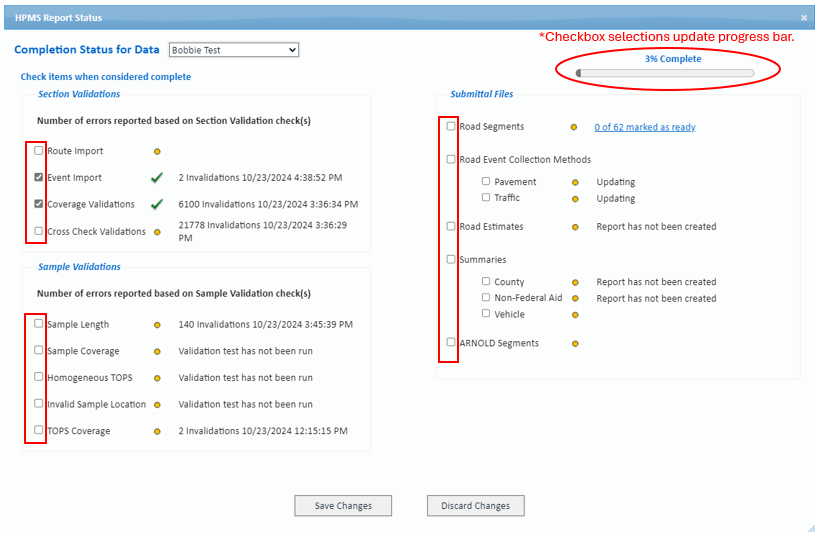The image size is (818, 542).
Task: Click the Discard Changes button
Action: click(x=476, y=505)
